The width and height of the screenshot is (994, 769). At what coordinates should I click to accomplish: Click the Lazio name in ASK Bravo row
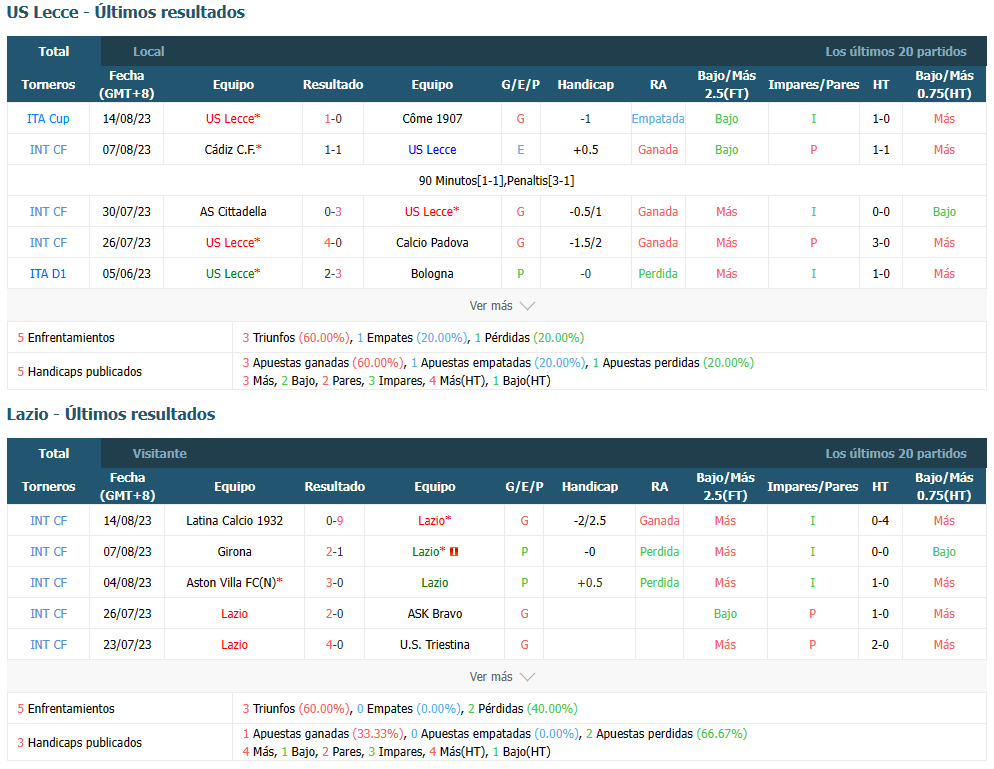(235, 614)
